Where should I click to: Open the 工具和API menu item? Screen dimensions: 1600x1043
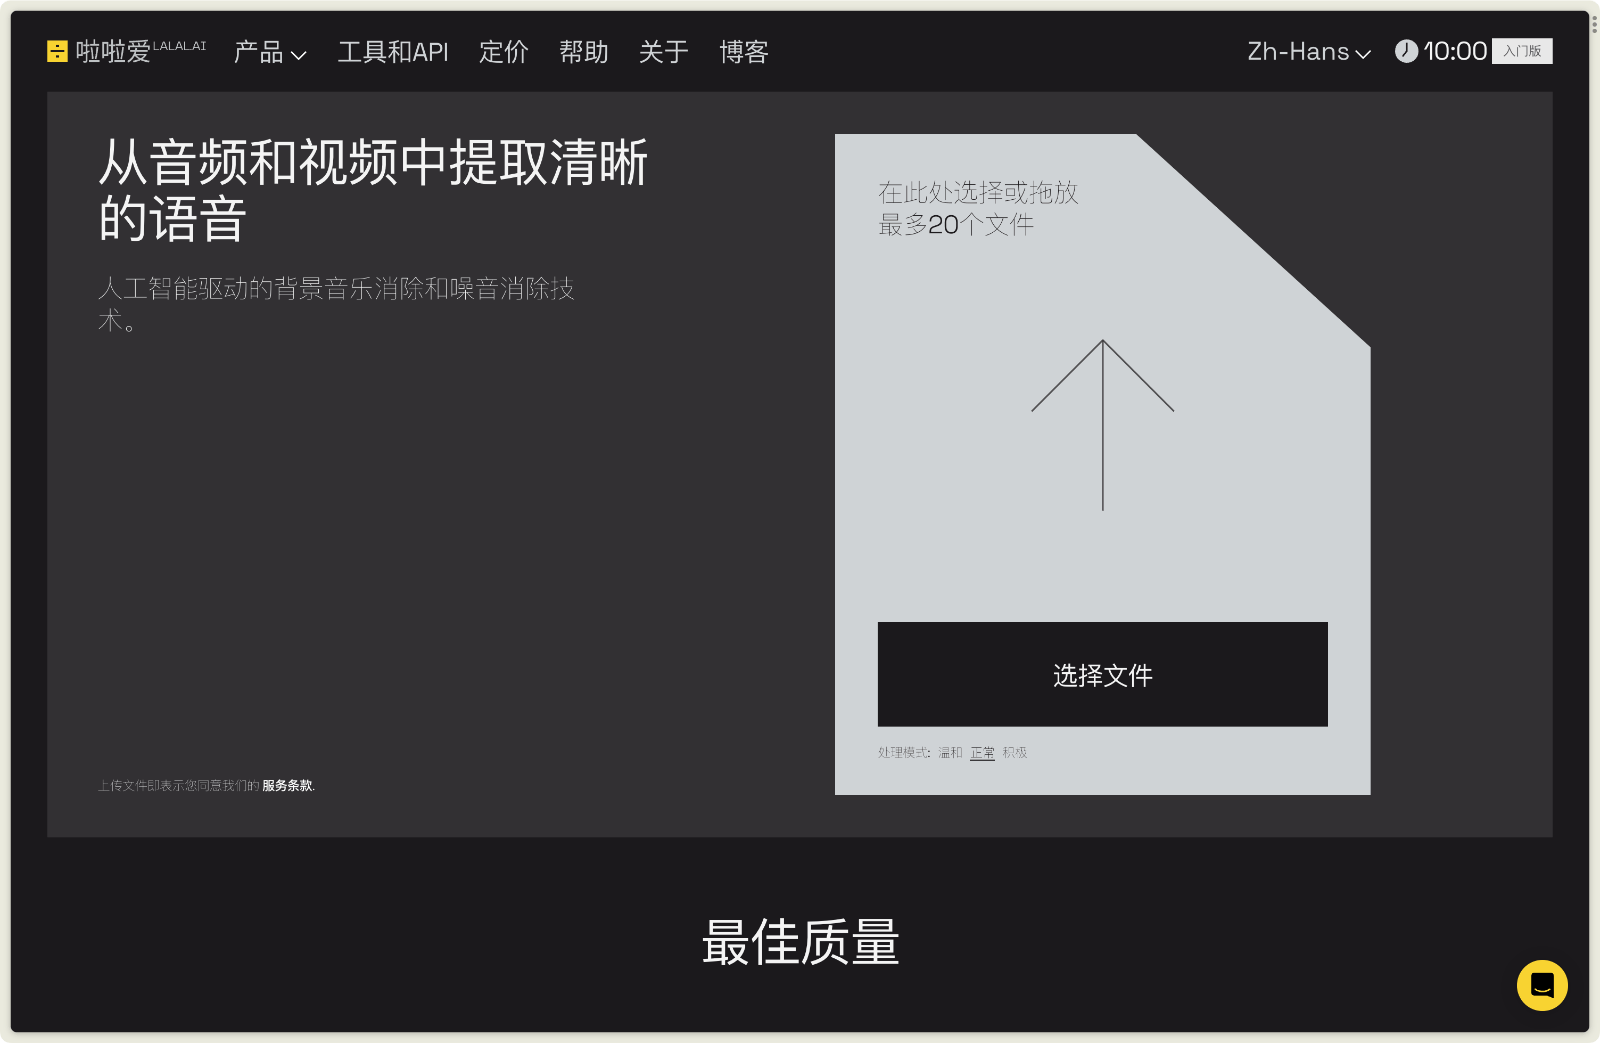pos(393,52)
